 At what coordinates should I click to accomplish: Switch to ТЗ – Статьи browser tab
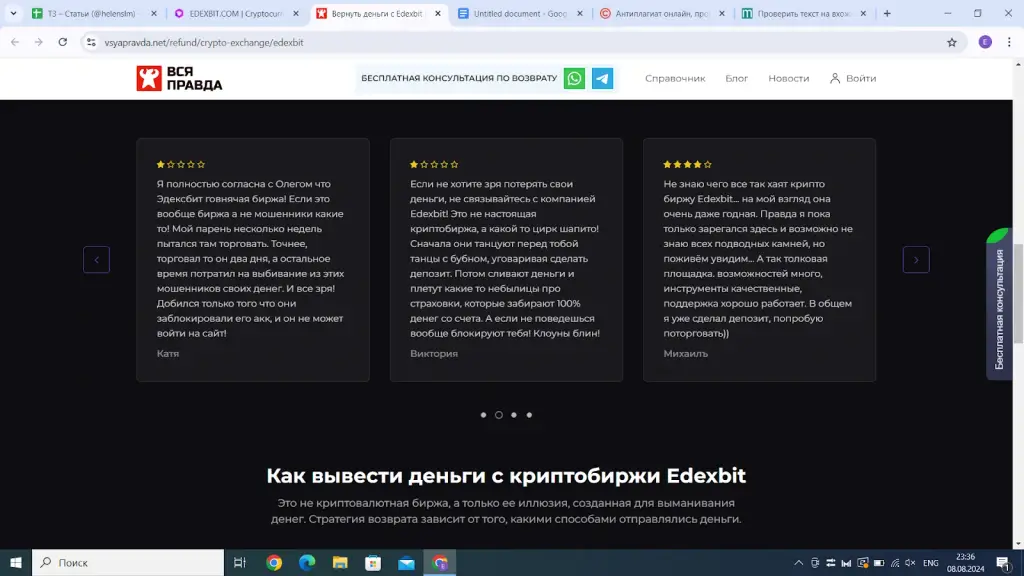pyautogui.click(x=92, y=13)
